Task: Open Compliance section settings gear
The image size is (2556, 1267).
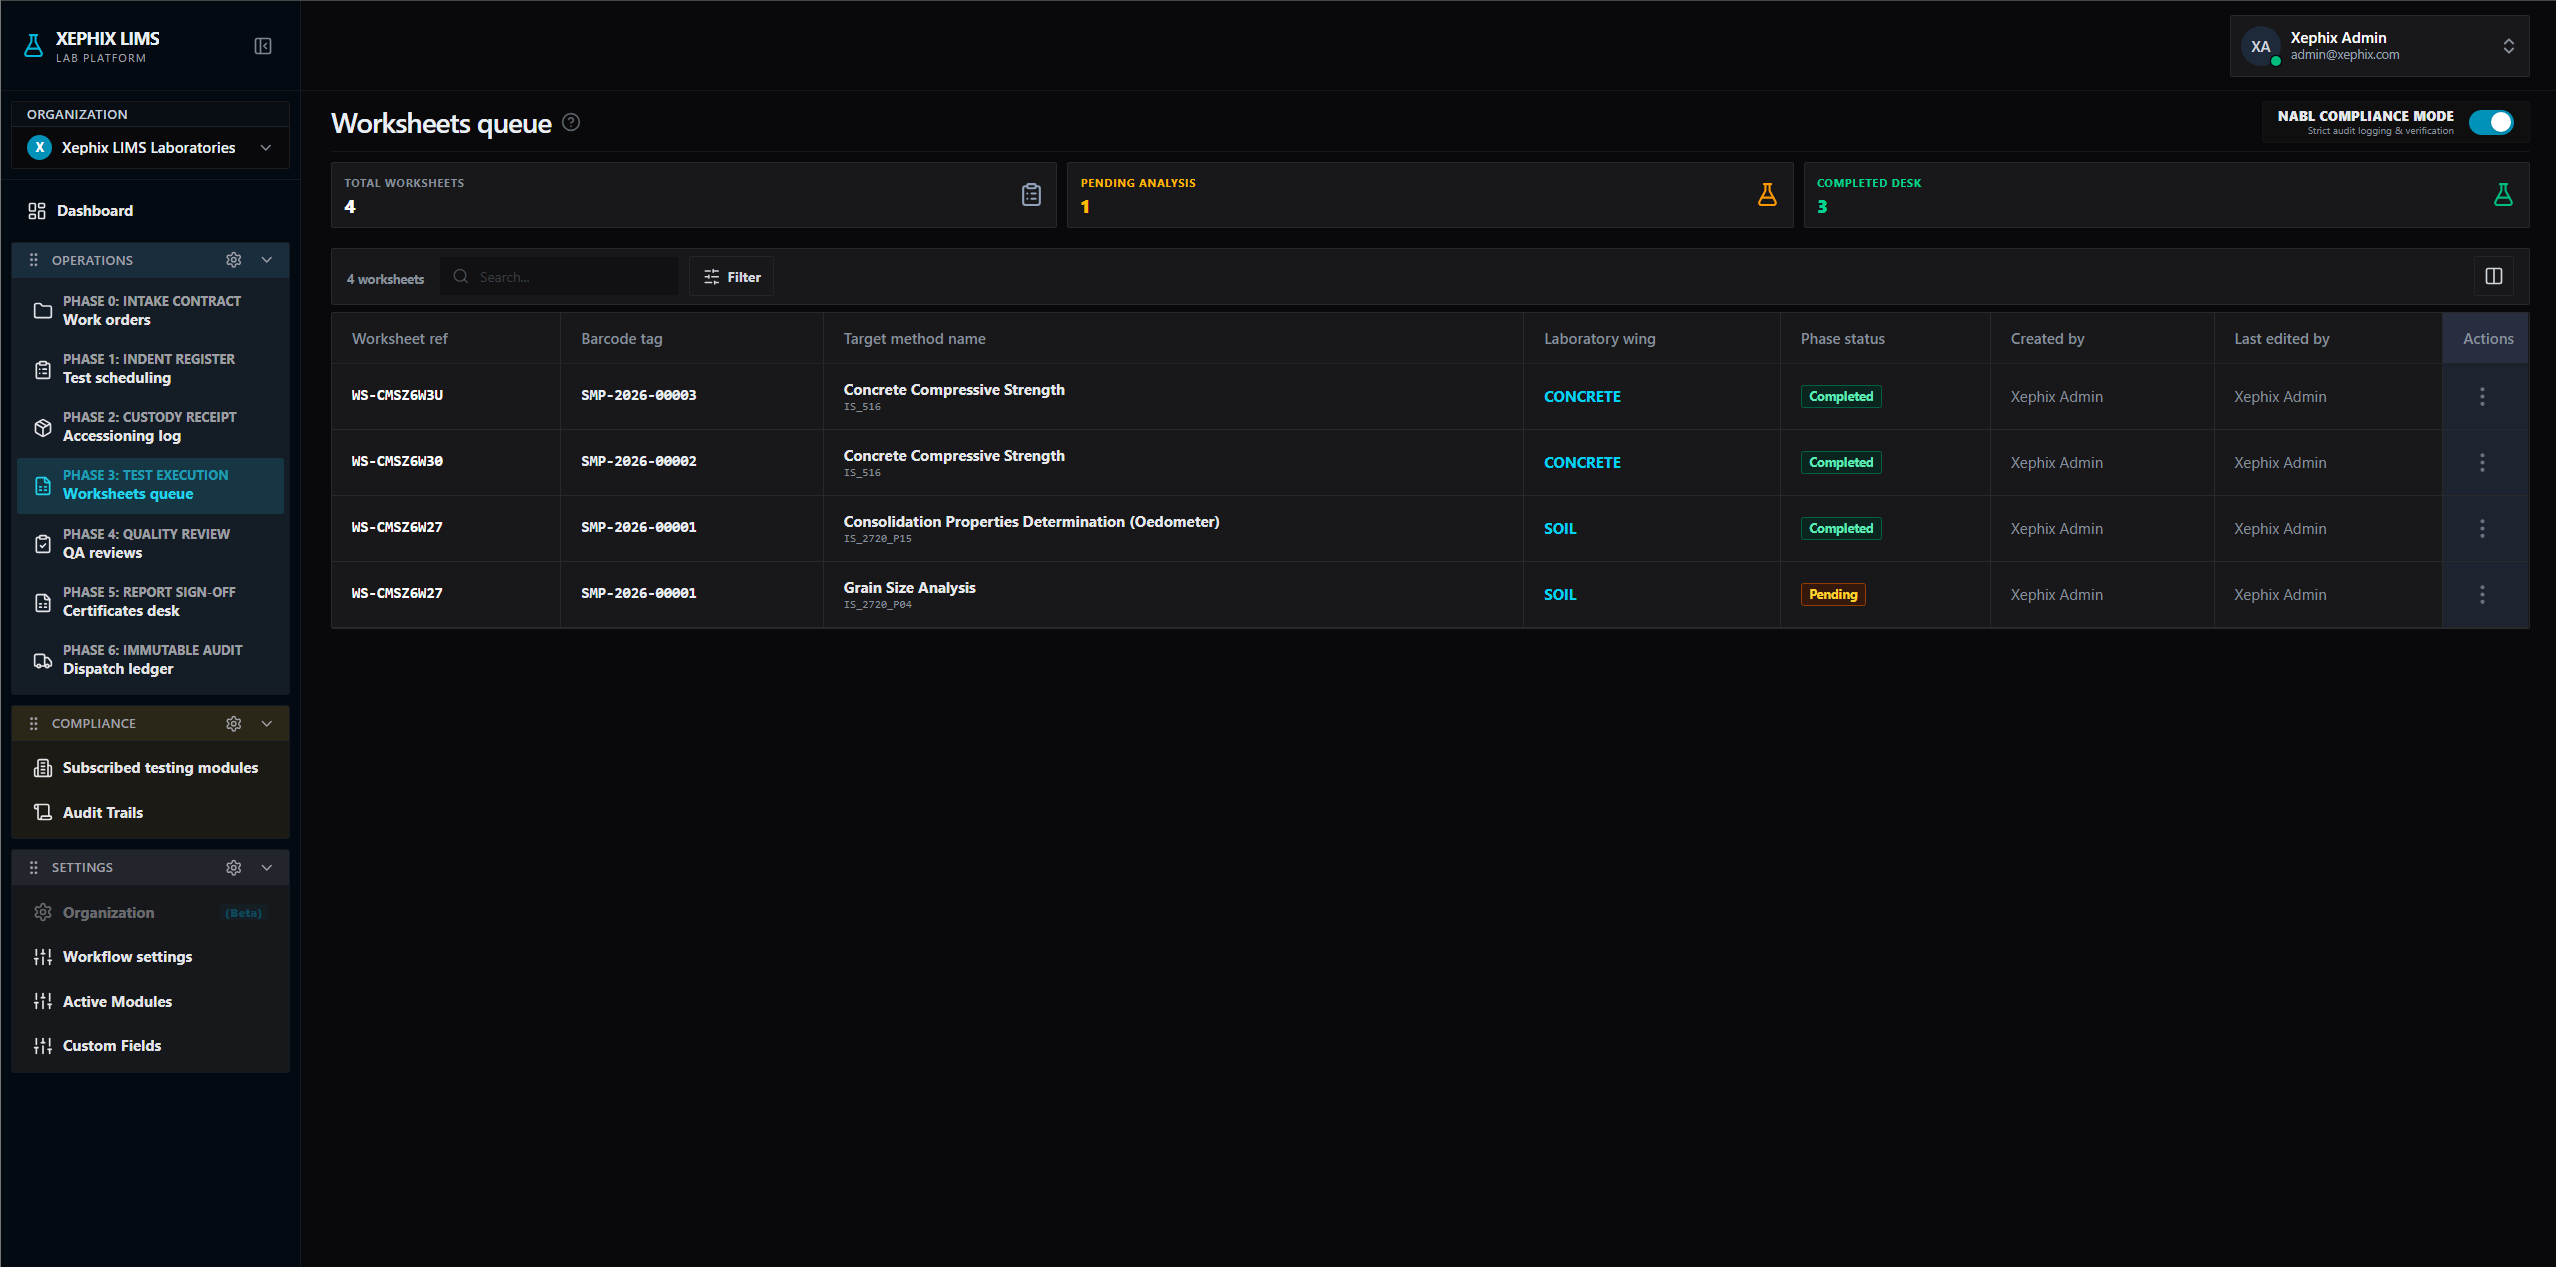Action: (x=234, y=723)
